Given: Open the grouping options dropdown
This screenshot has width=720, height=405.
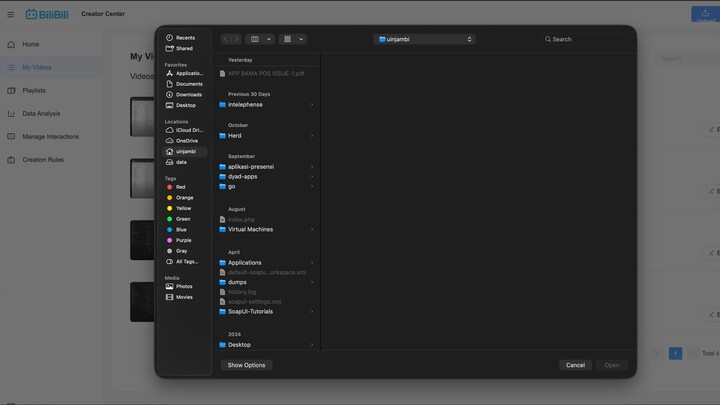Looking at the screenshot, I should (x=293, y=39).
